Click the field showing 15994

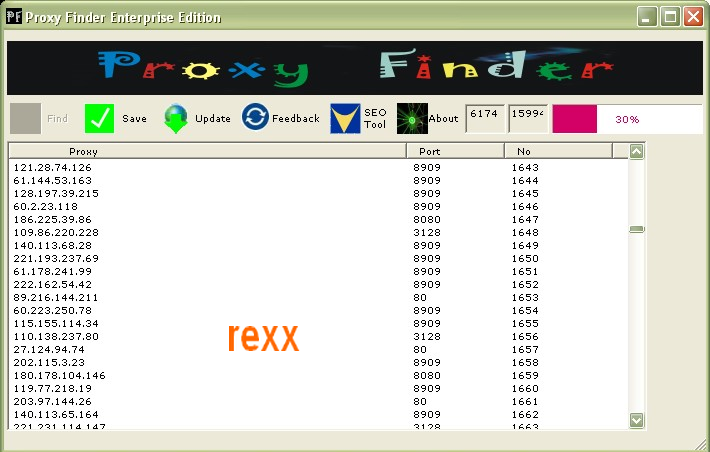tap(528, 119)
